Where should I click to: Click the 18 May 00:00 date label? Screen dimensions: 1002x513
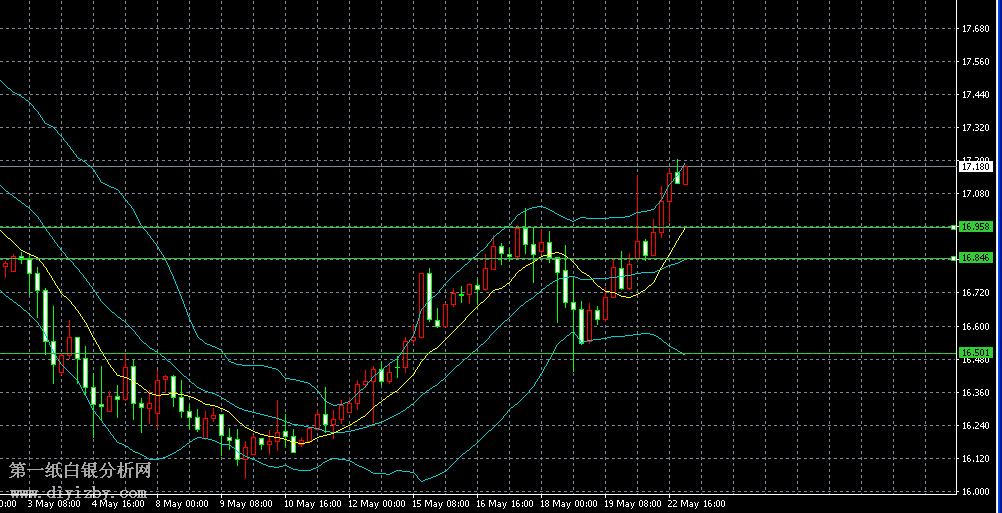click(x=570, y=504)
